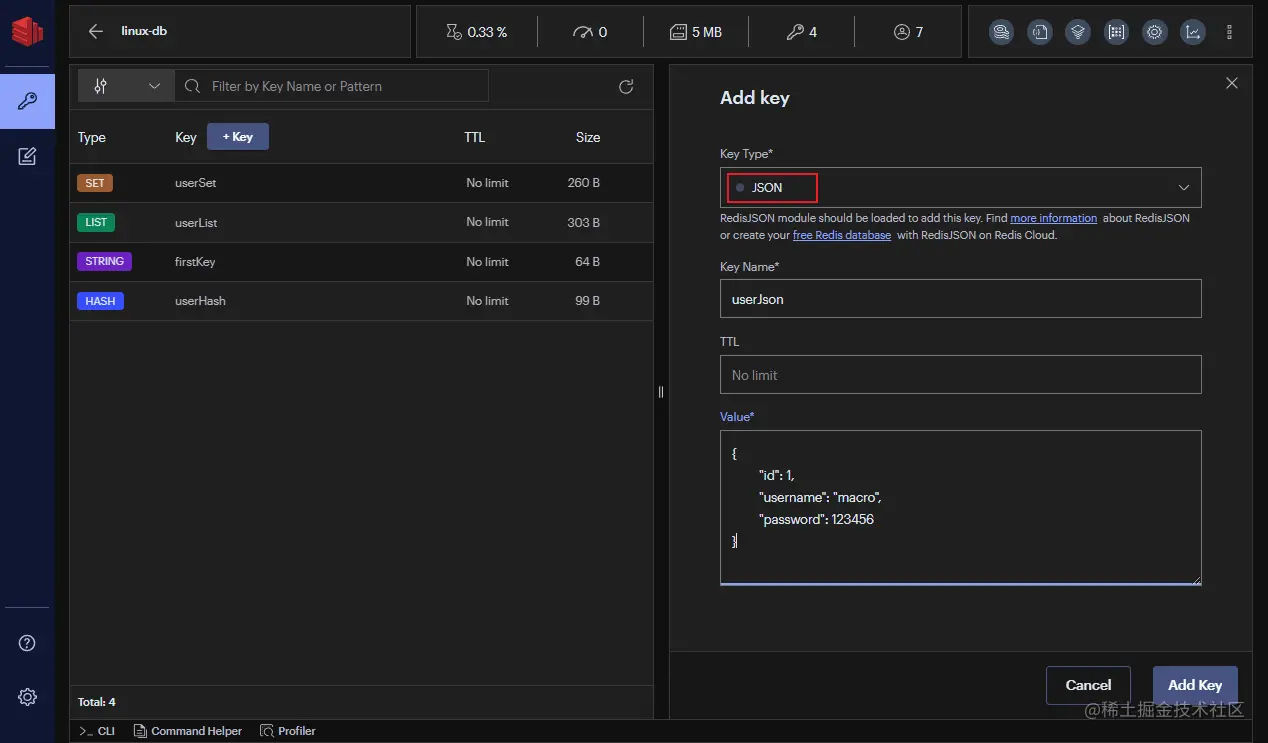Click the HASH type badge
The height and width of the screenshot is (743, 1268).
[100, 301]
